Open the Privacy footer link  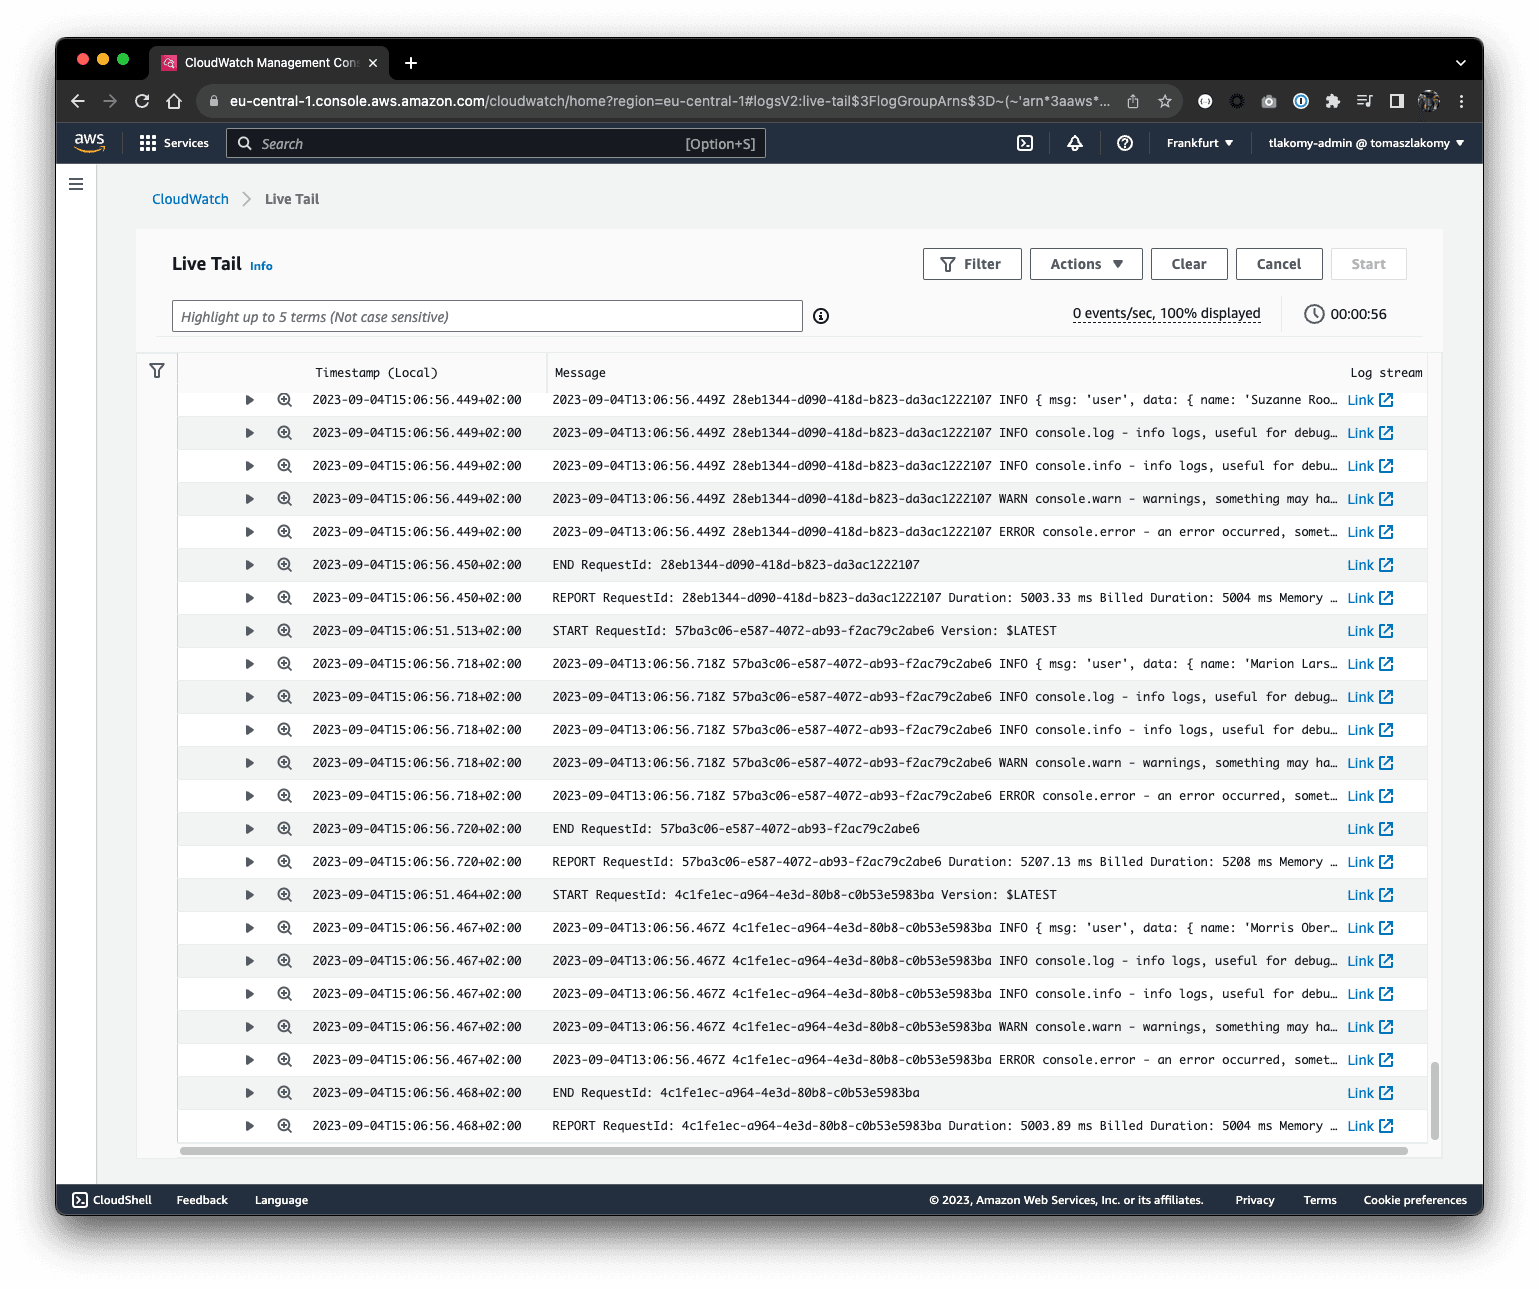point(1255,1200)
